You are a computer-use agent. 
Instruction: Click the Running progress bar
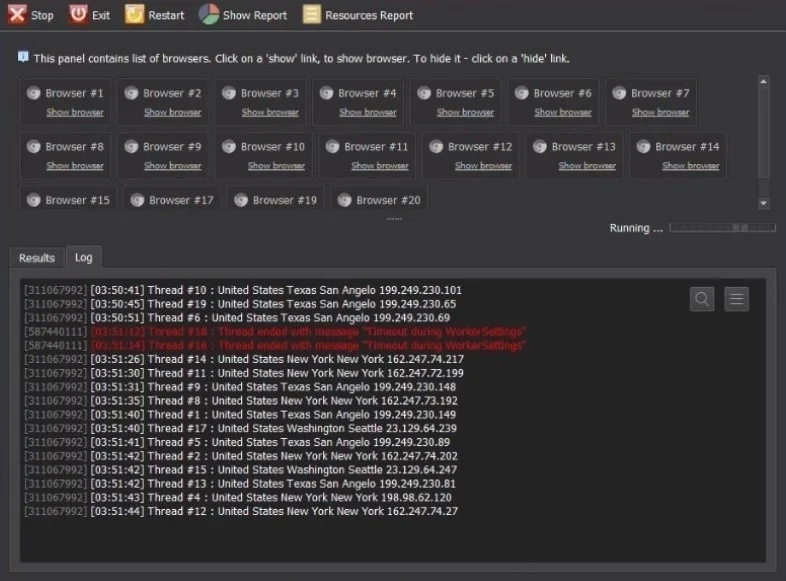[x=722, y=228]
